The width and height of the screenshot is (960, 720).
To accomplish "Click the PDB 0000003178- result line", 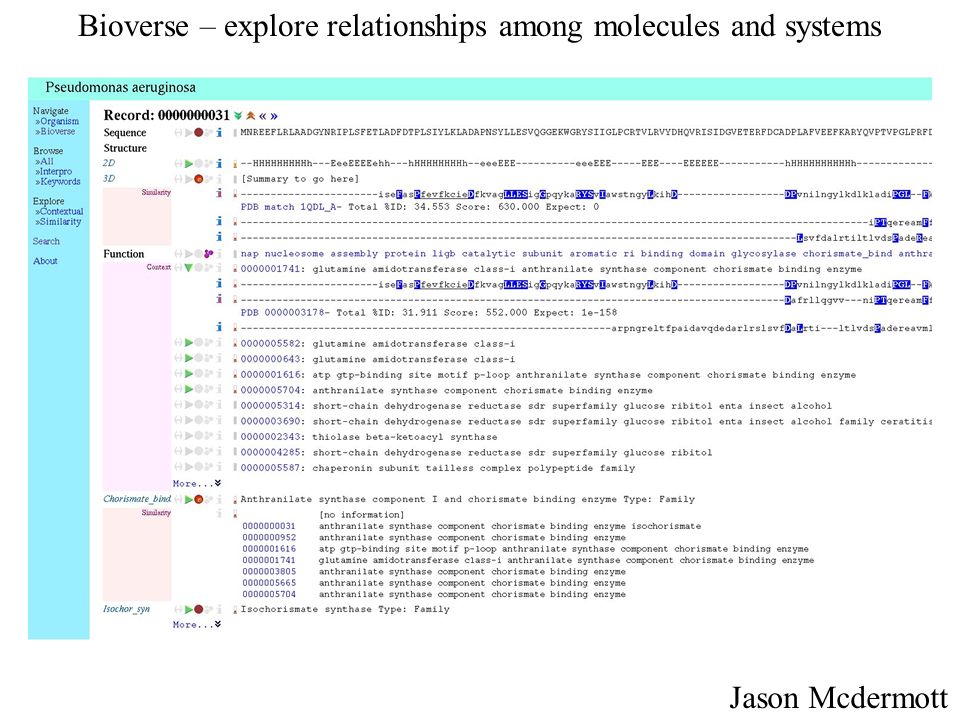I will pyautogui.click(x=429, y=312).
